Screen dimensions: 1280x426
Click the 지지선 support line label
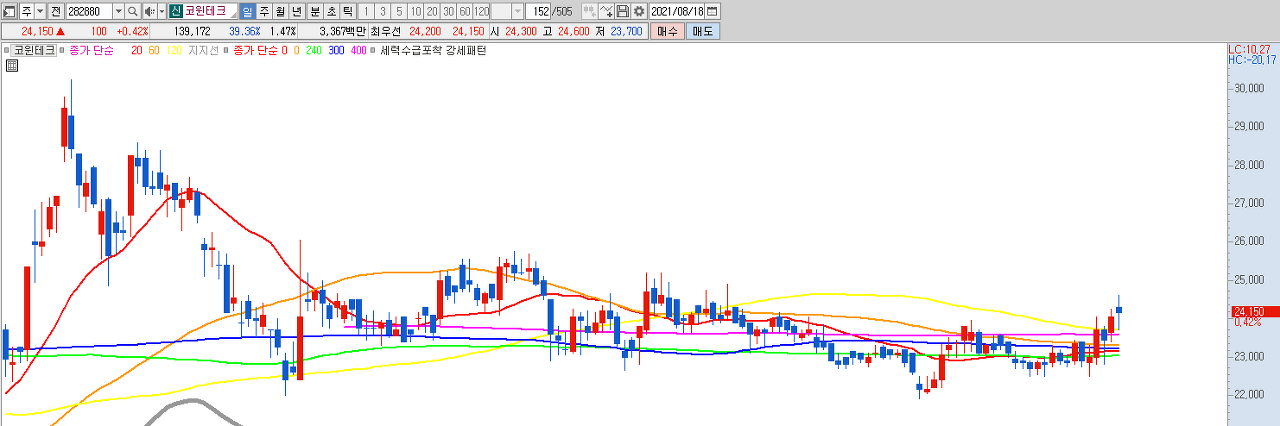[204, 50]
